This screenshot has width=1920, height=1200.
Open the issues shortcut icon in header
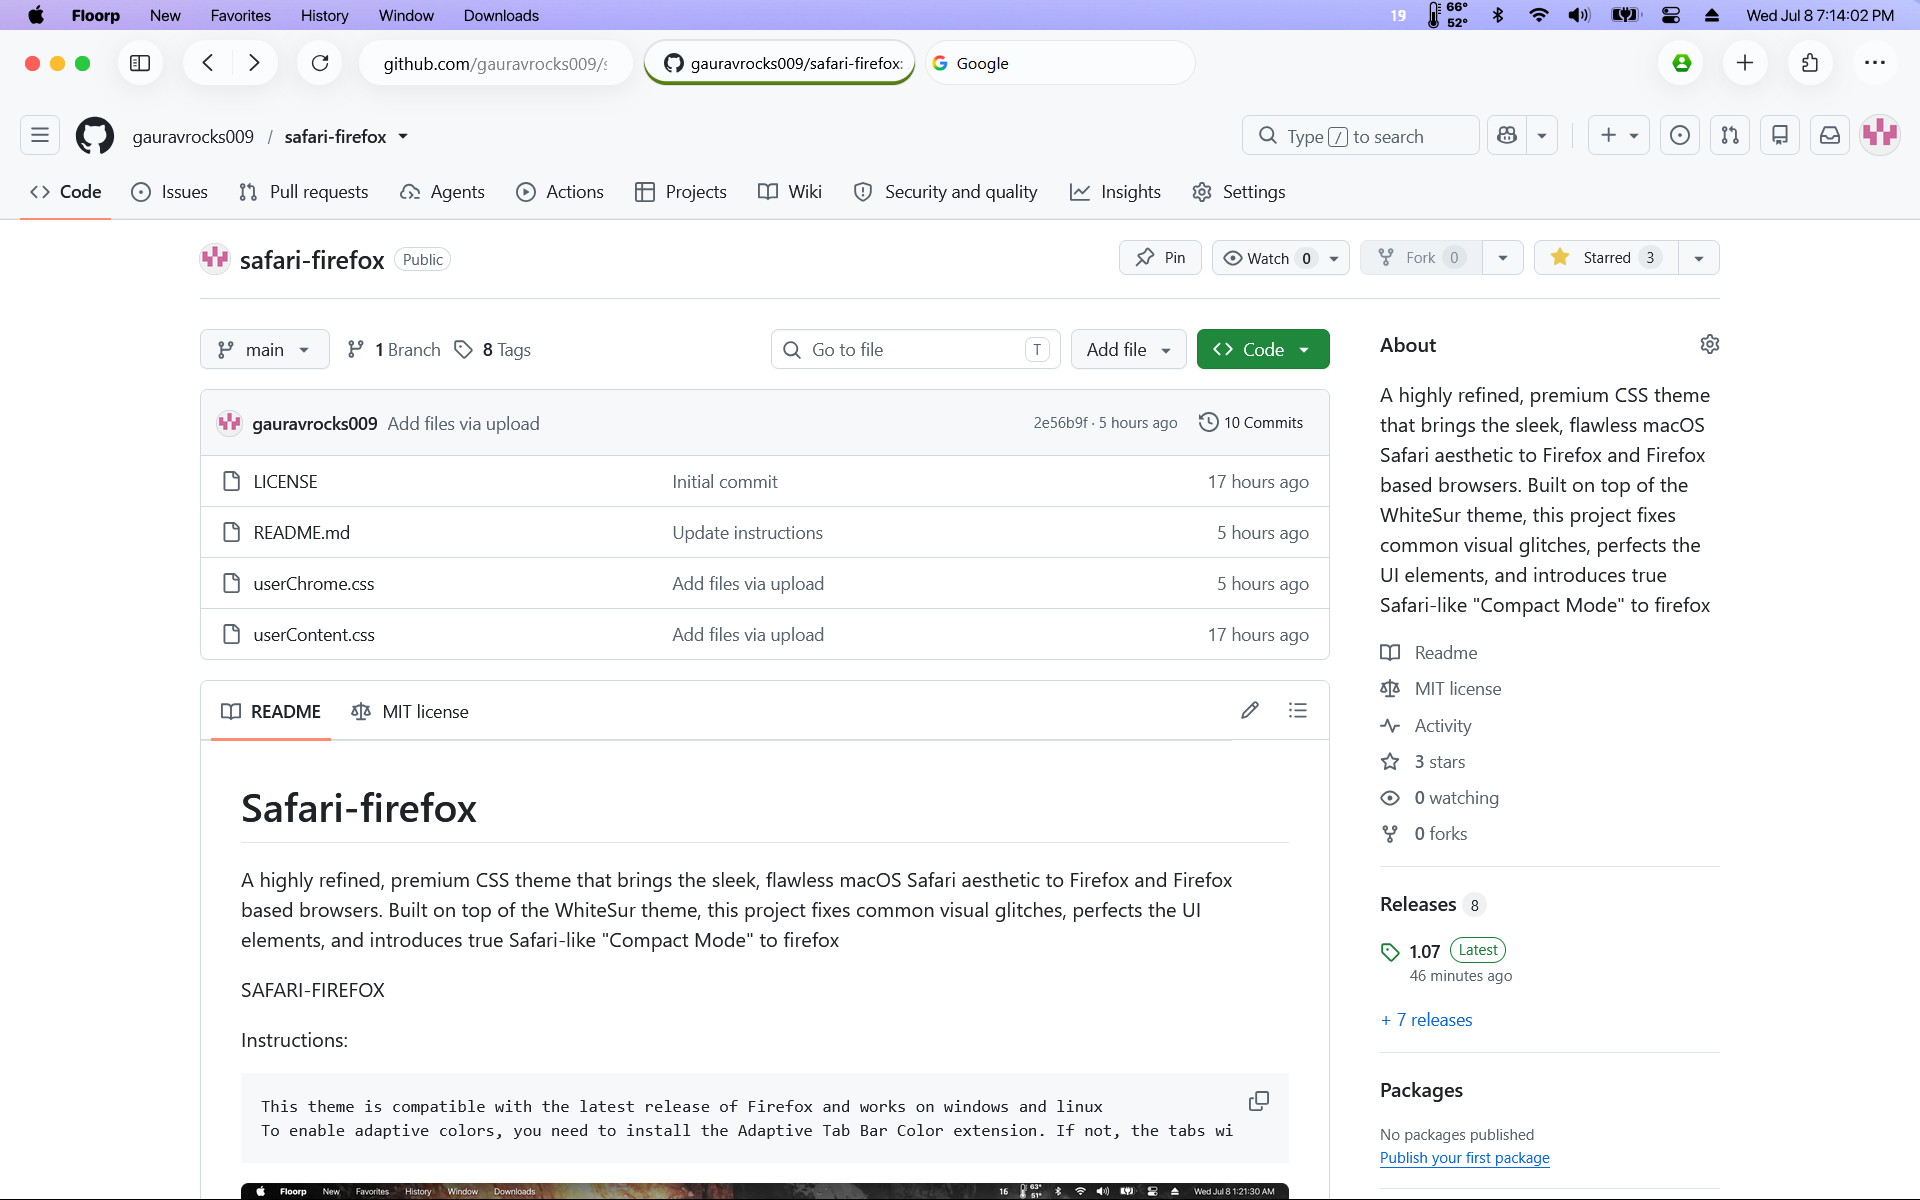click(x=1680, y=135)
